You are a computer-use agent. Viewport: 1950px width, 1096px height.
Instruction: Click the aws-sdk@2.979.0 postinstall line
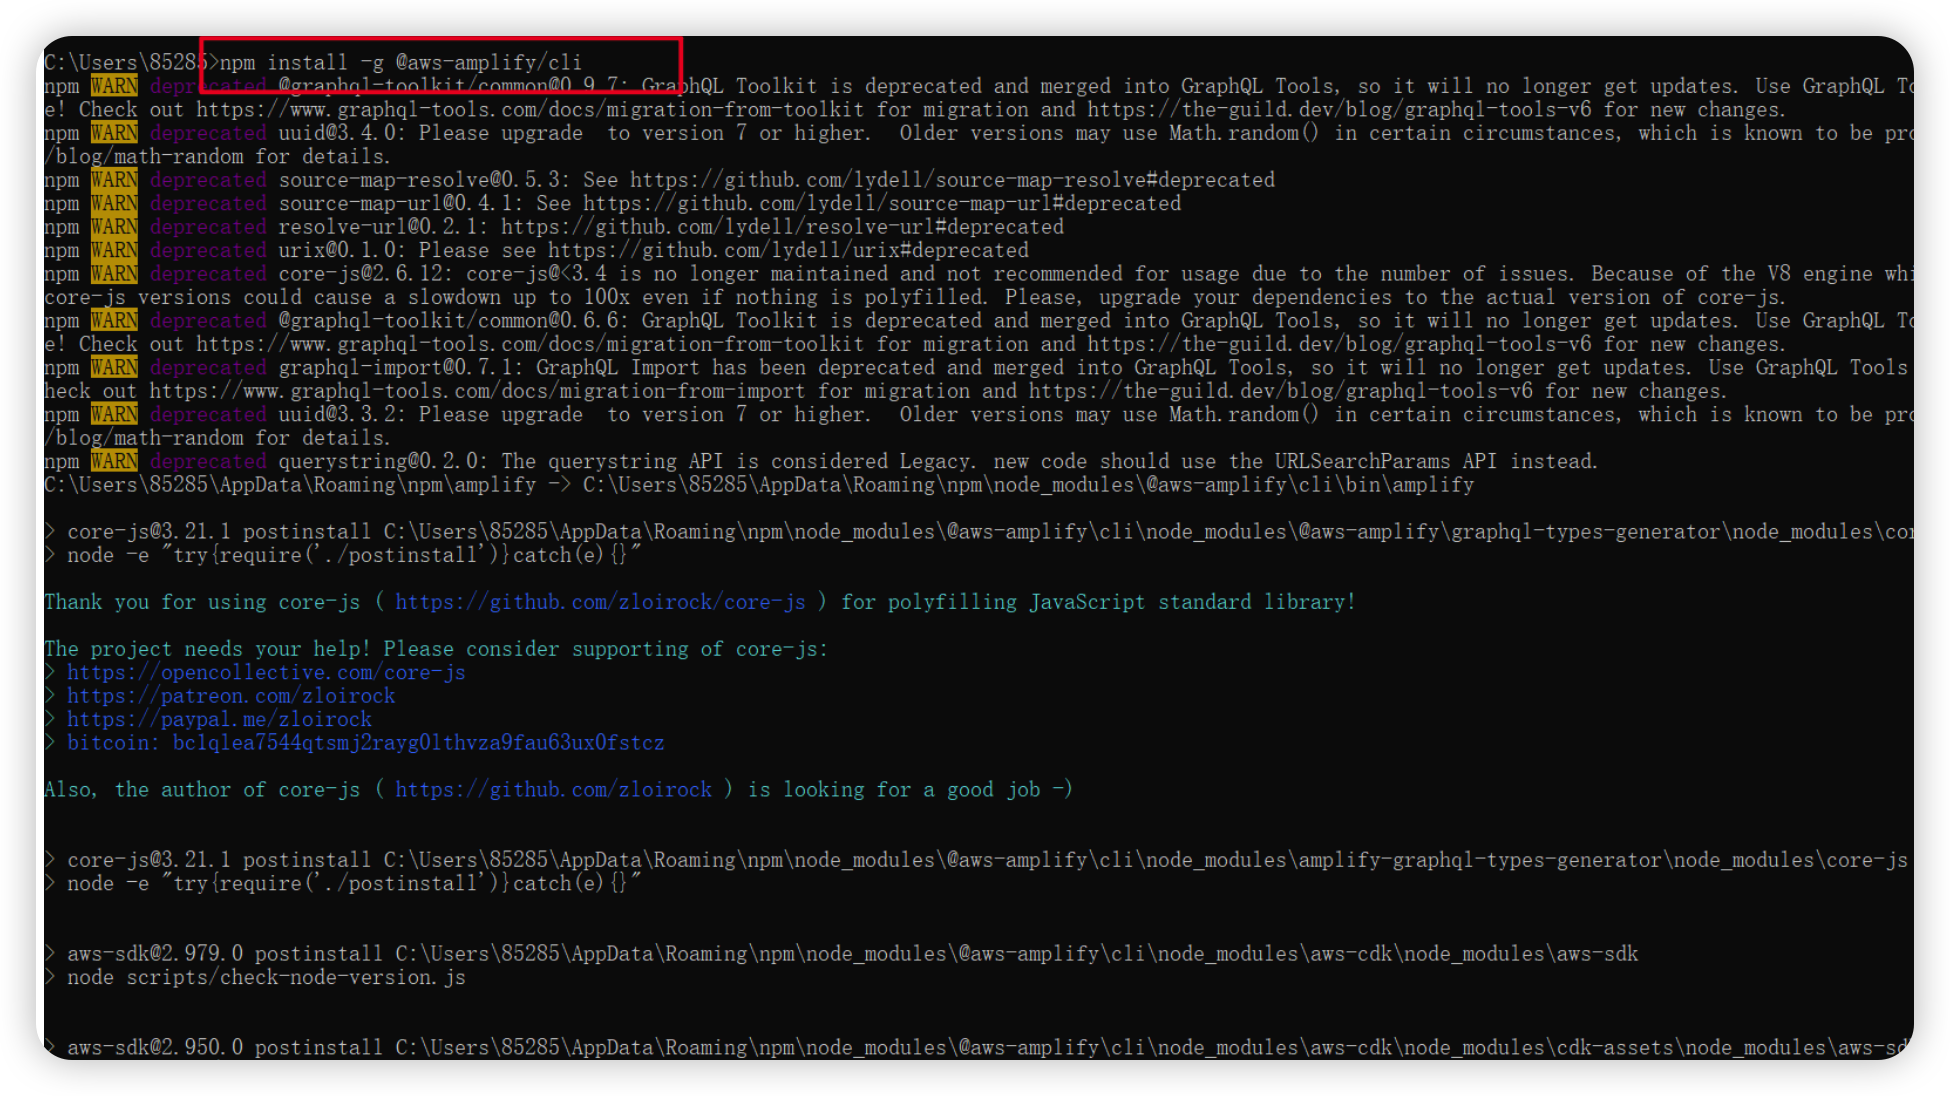pos(852,954)
